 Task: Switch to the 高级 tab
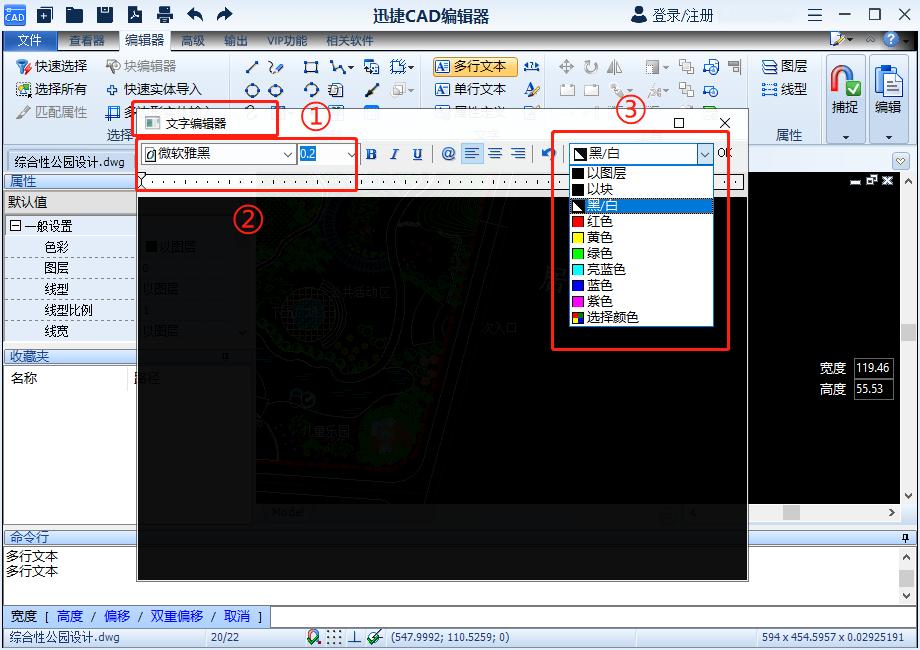192,40
